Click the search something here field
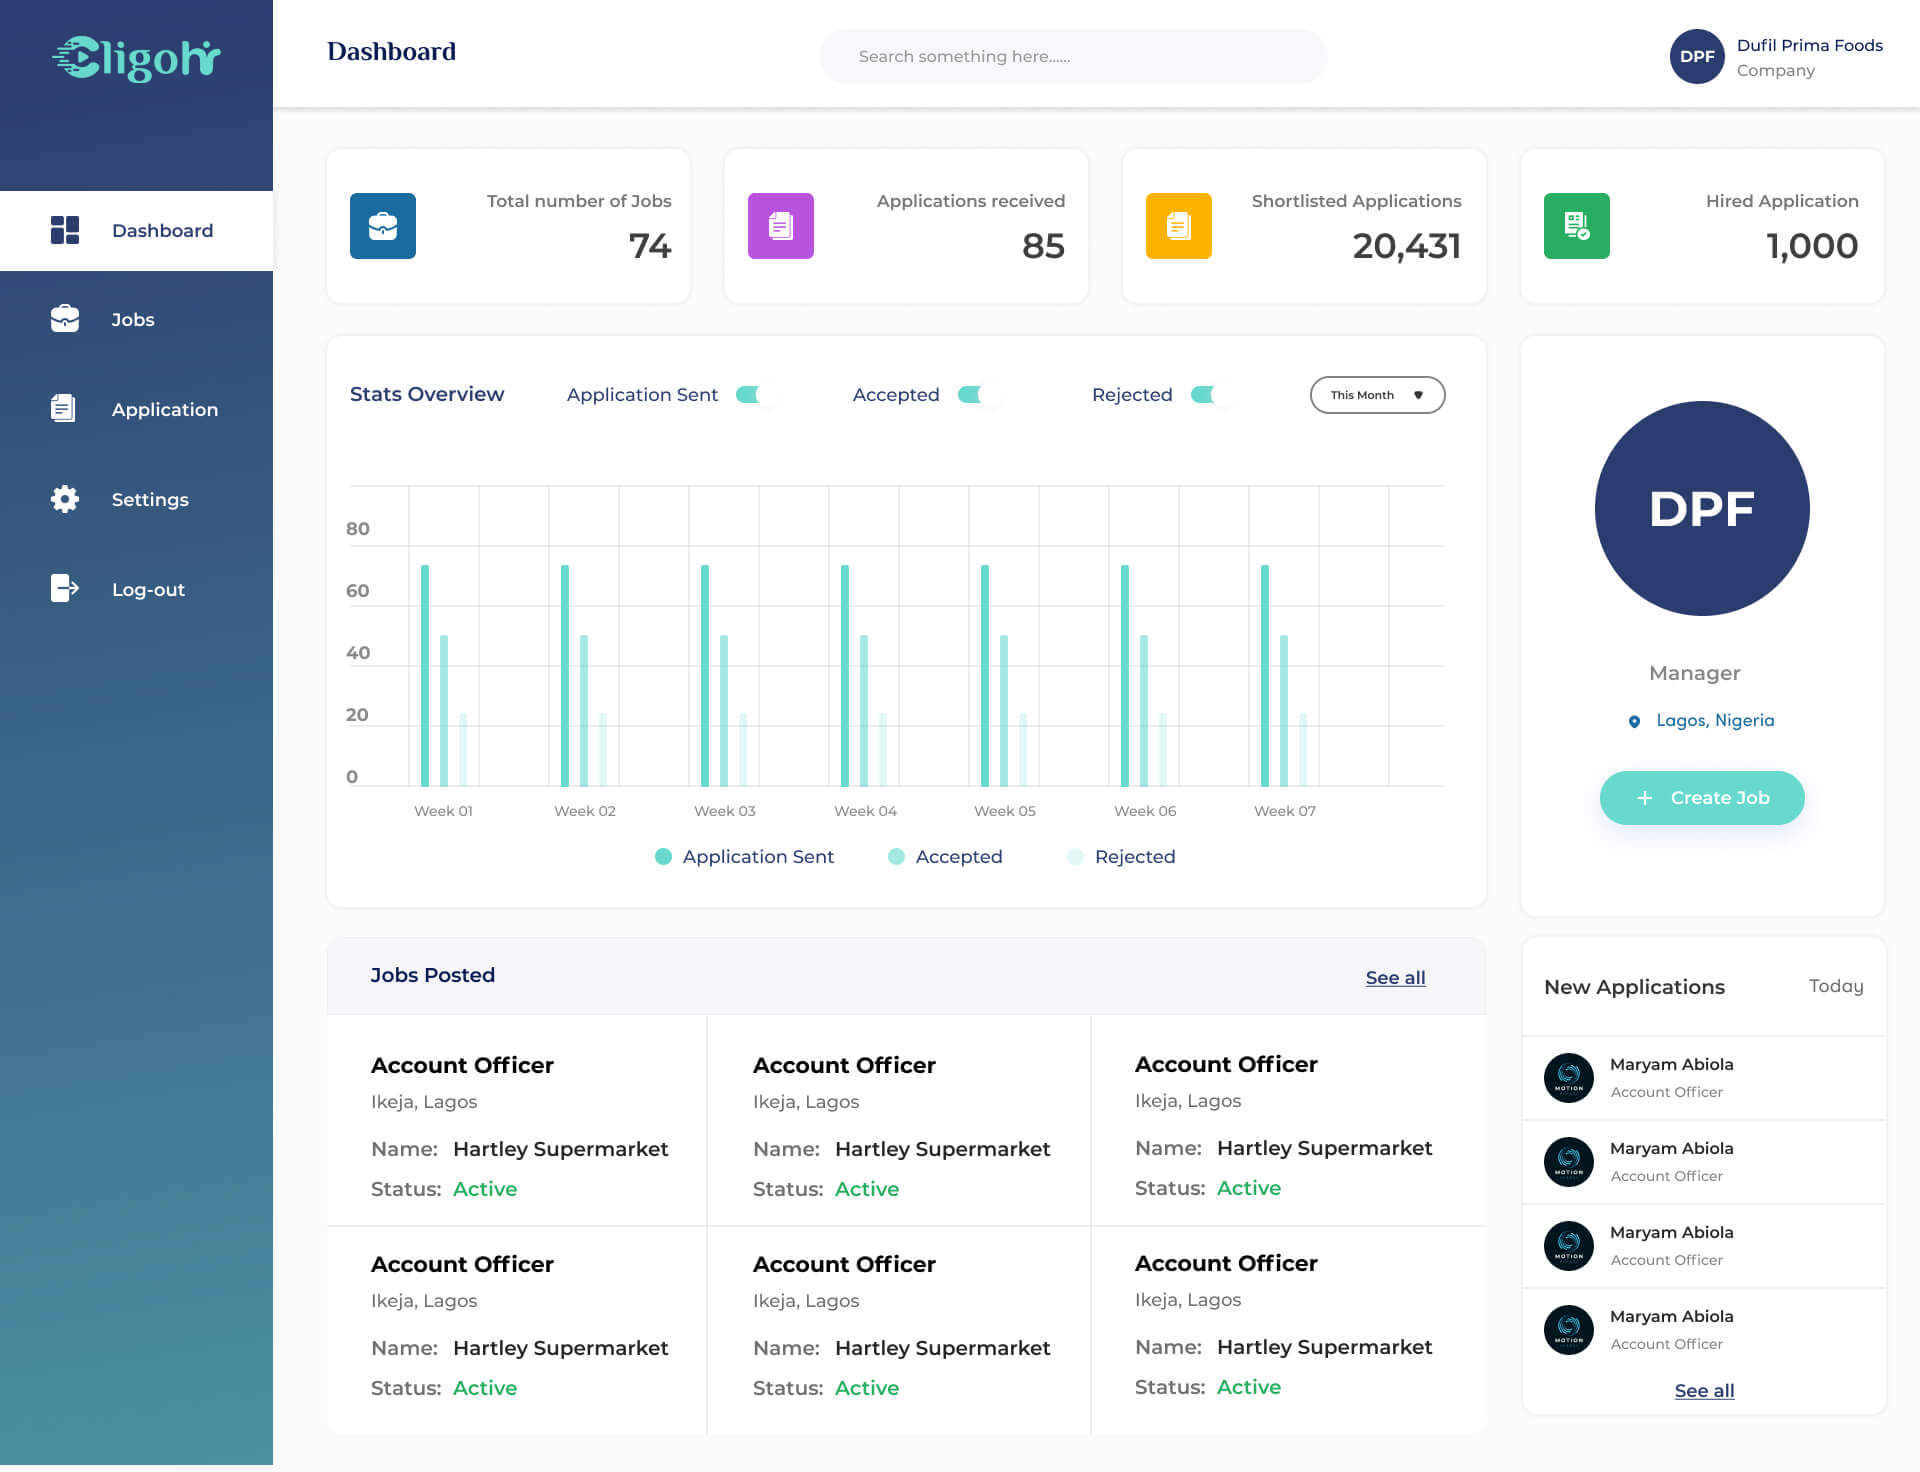This screenshot has width=1920, height=1472. pyautogui.click(x=1073, y=56)
